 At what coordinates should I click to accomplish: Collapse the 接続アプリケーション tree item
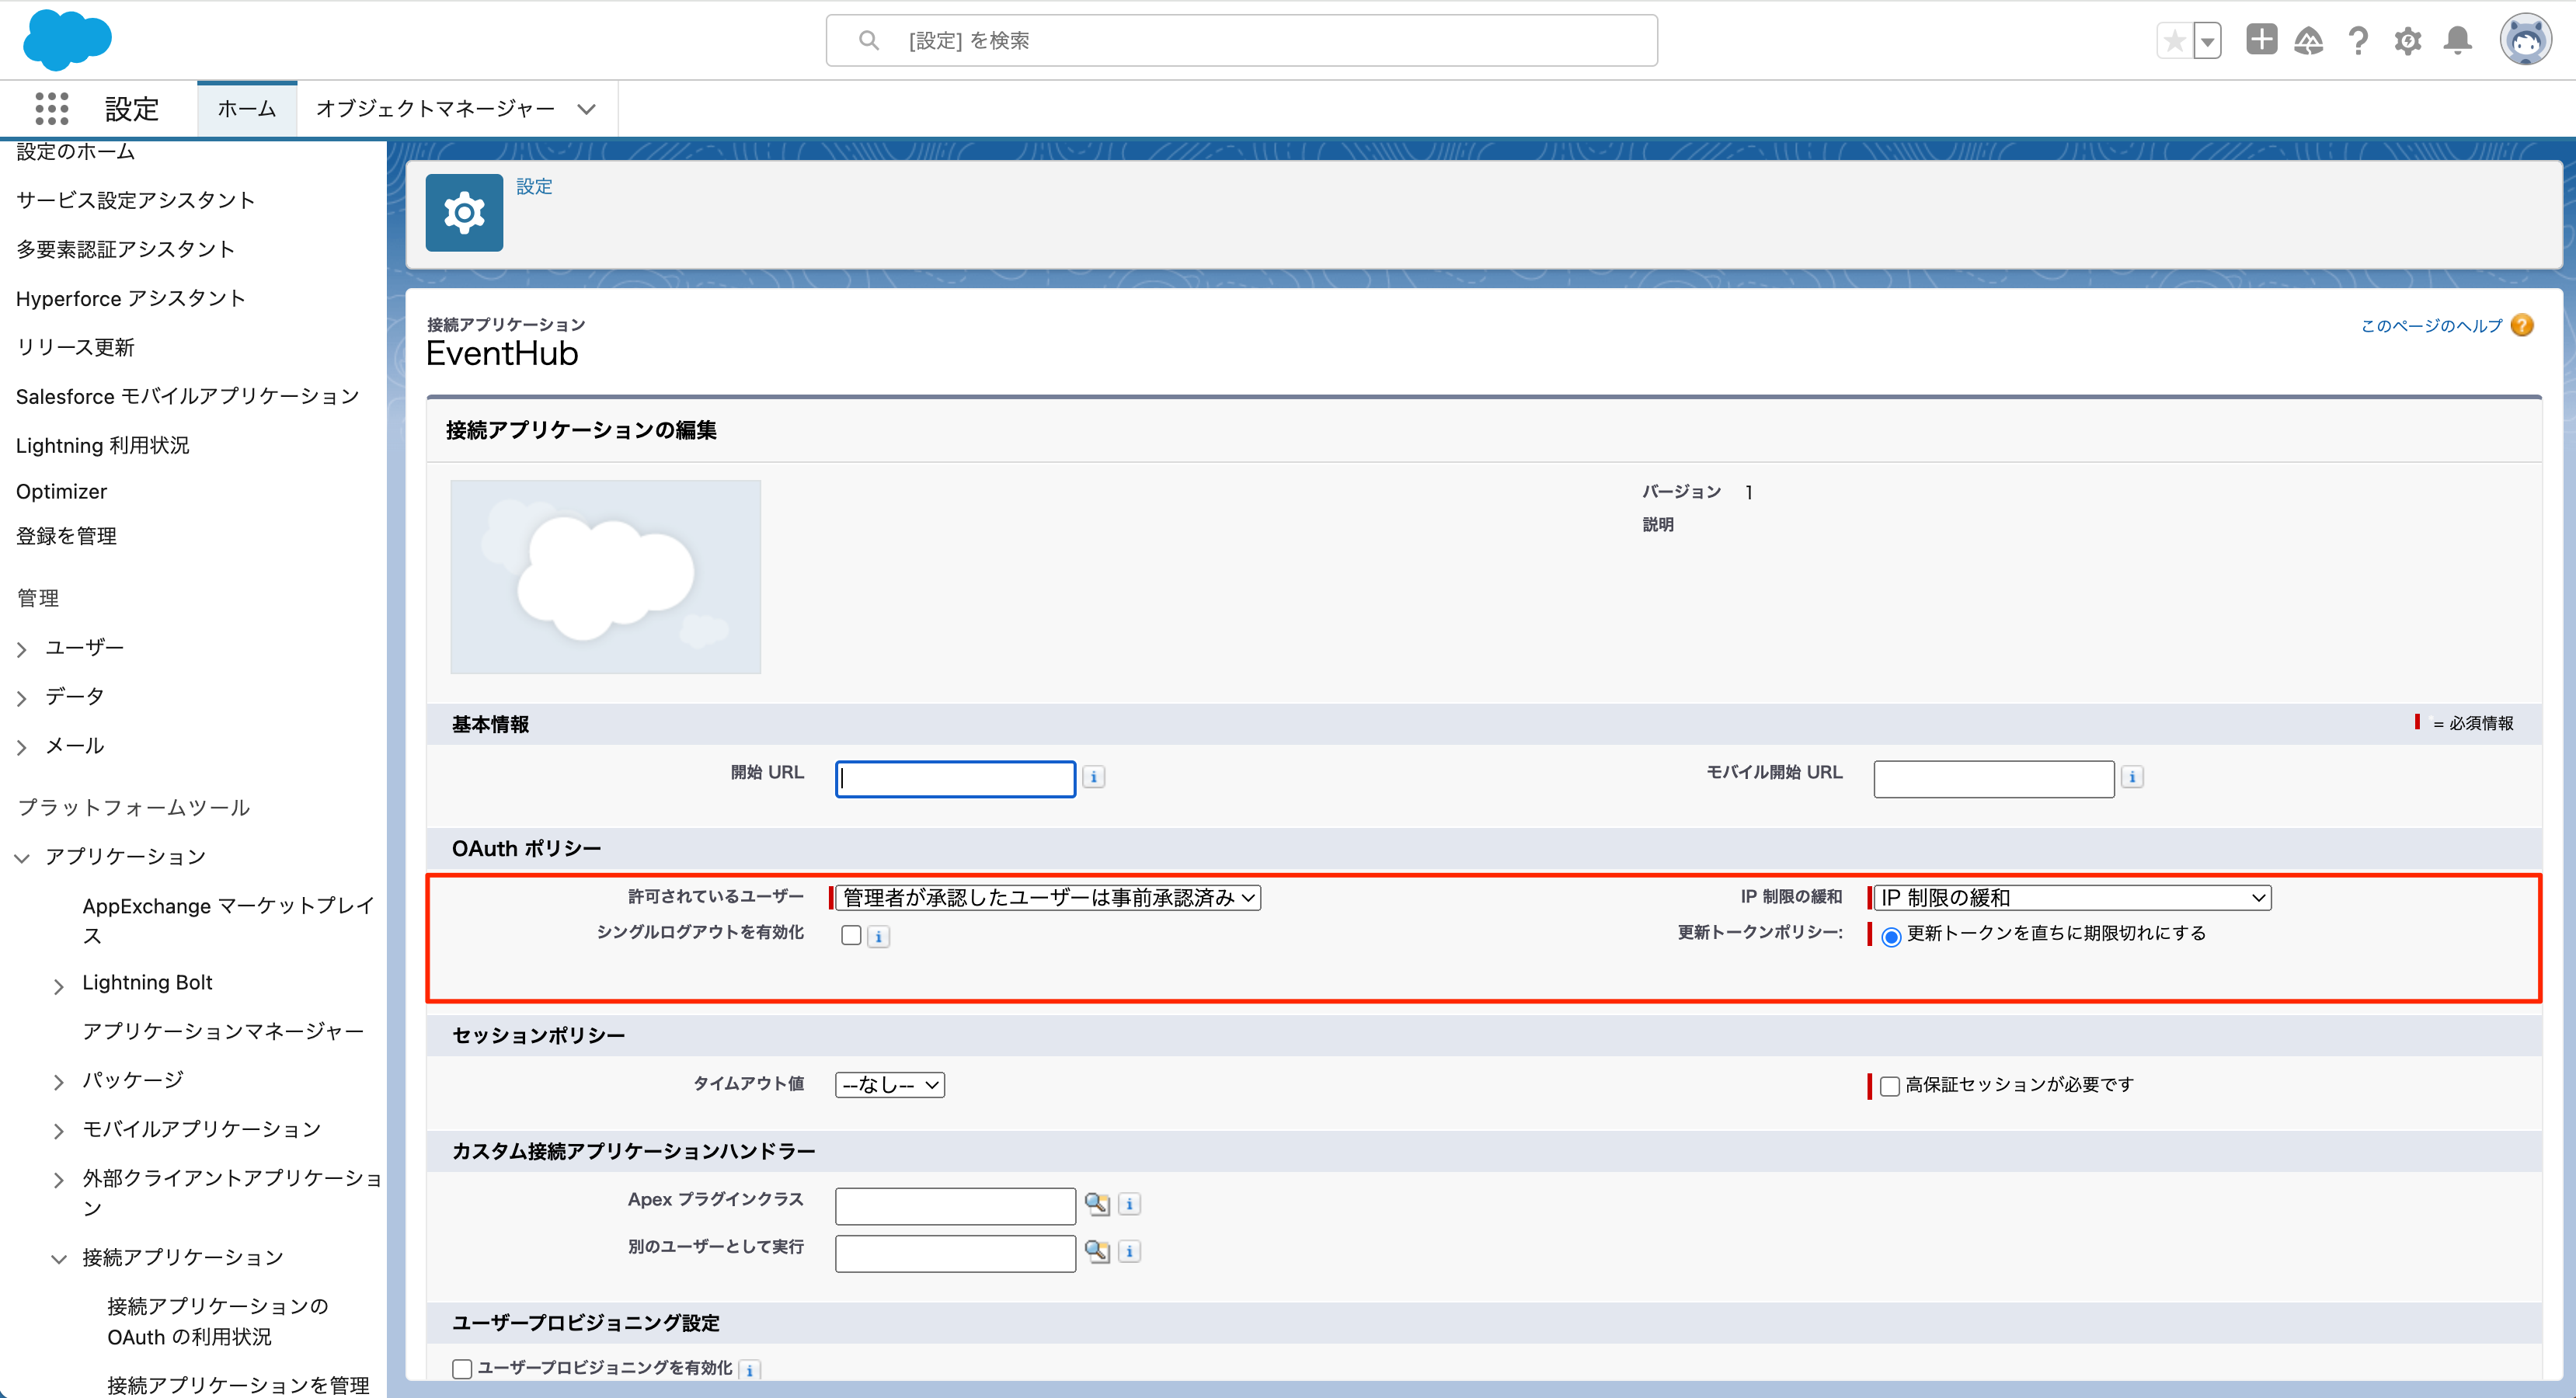point(59,1259)
